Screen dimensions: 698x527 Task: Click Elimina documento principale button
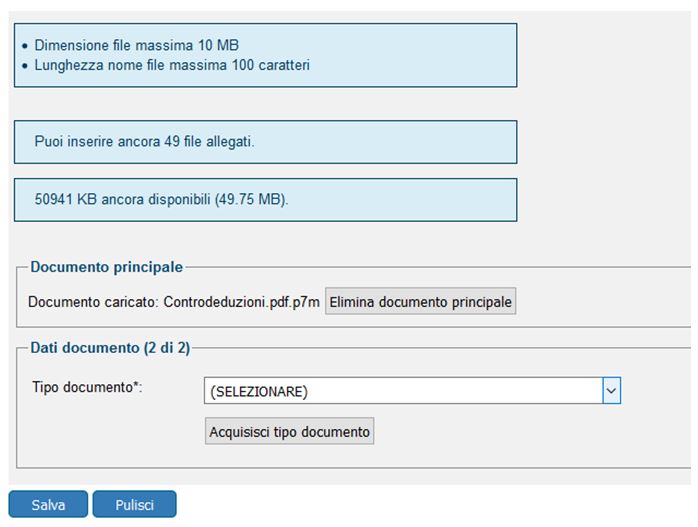420,301
